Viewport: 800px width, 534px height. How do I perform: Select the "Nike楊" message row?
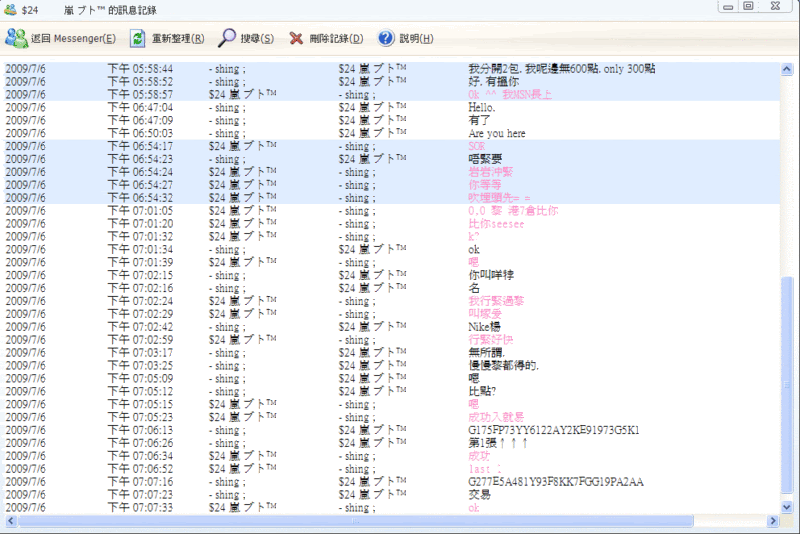(484, 327)
